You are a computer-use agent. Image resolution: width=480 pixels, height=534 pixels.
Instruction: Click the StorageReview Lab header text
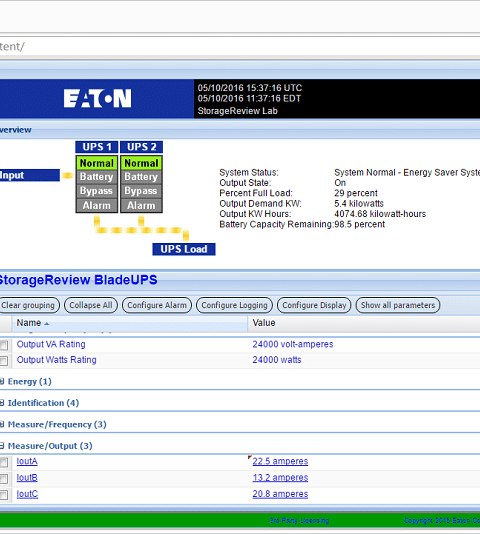(237, 111)
